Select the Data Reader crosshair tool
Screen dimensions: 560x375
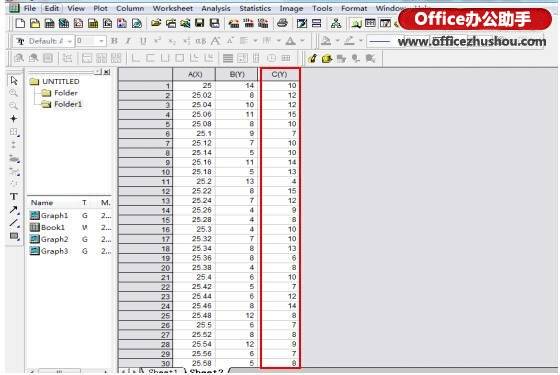(14, 119)
